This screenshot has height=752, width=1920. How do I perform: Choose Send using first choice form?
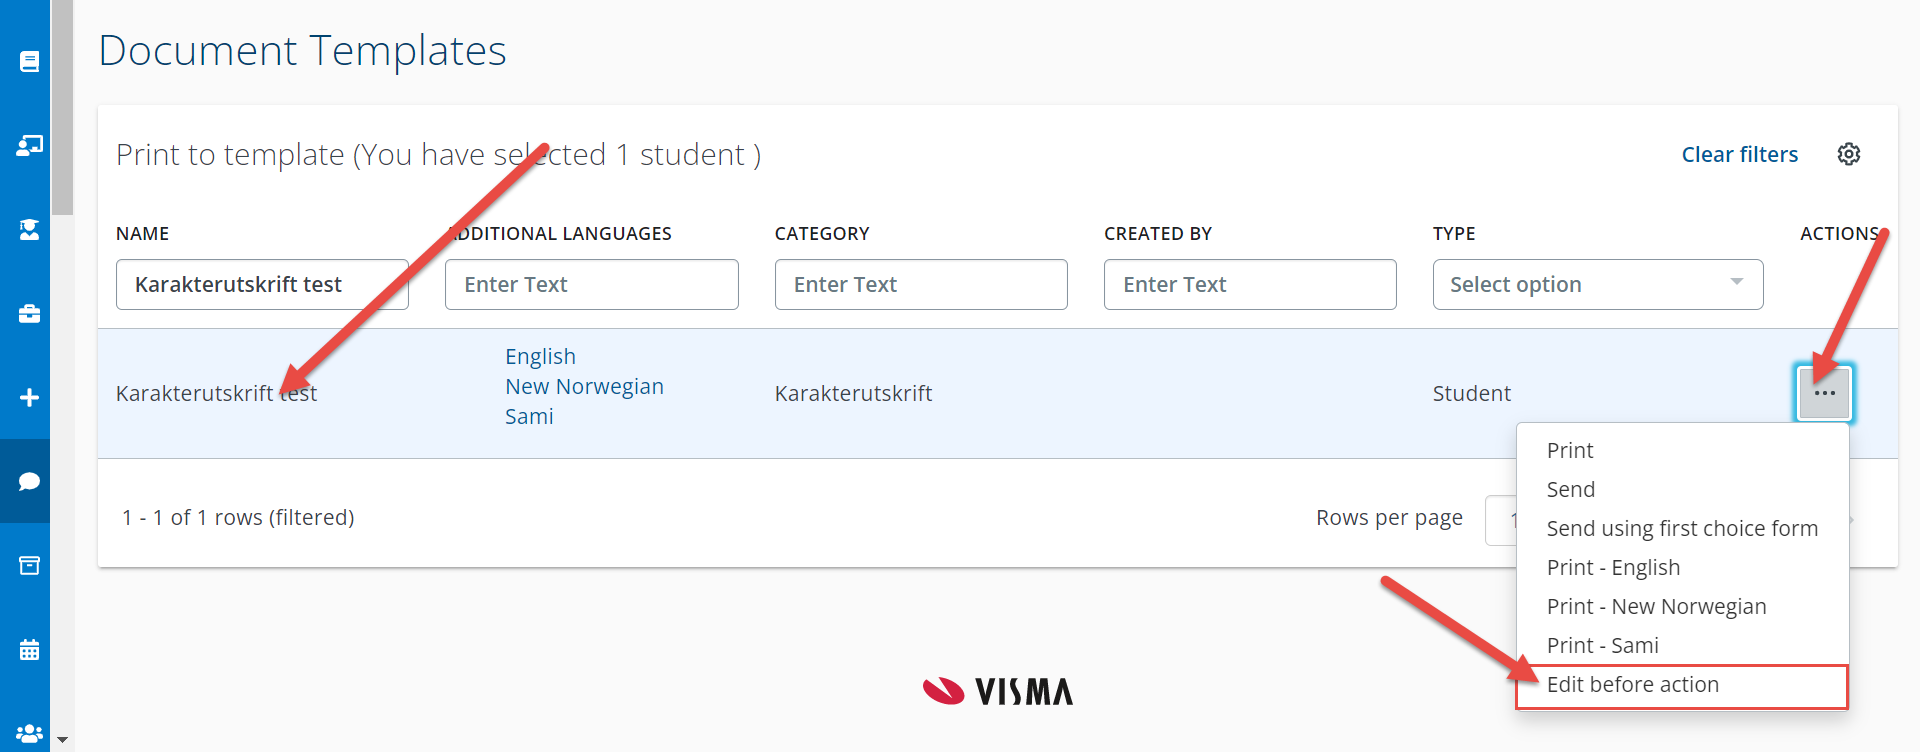[1681, 529]
